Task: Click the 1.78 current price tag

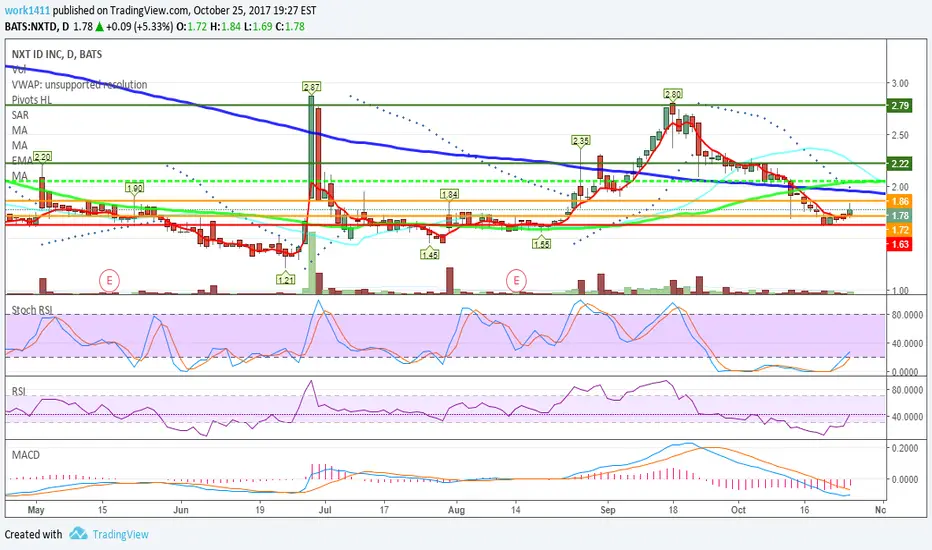Action: [899, 215]
